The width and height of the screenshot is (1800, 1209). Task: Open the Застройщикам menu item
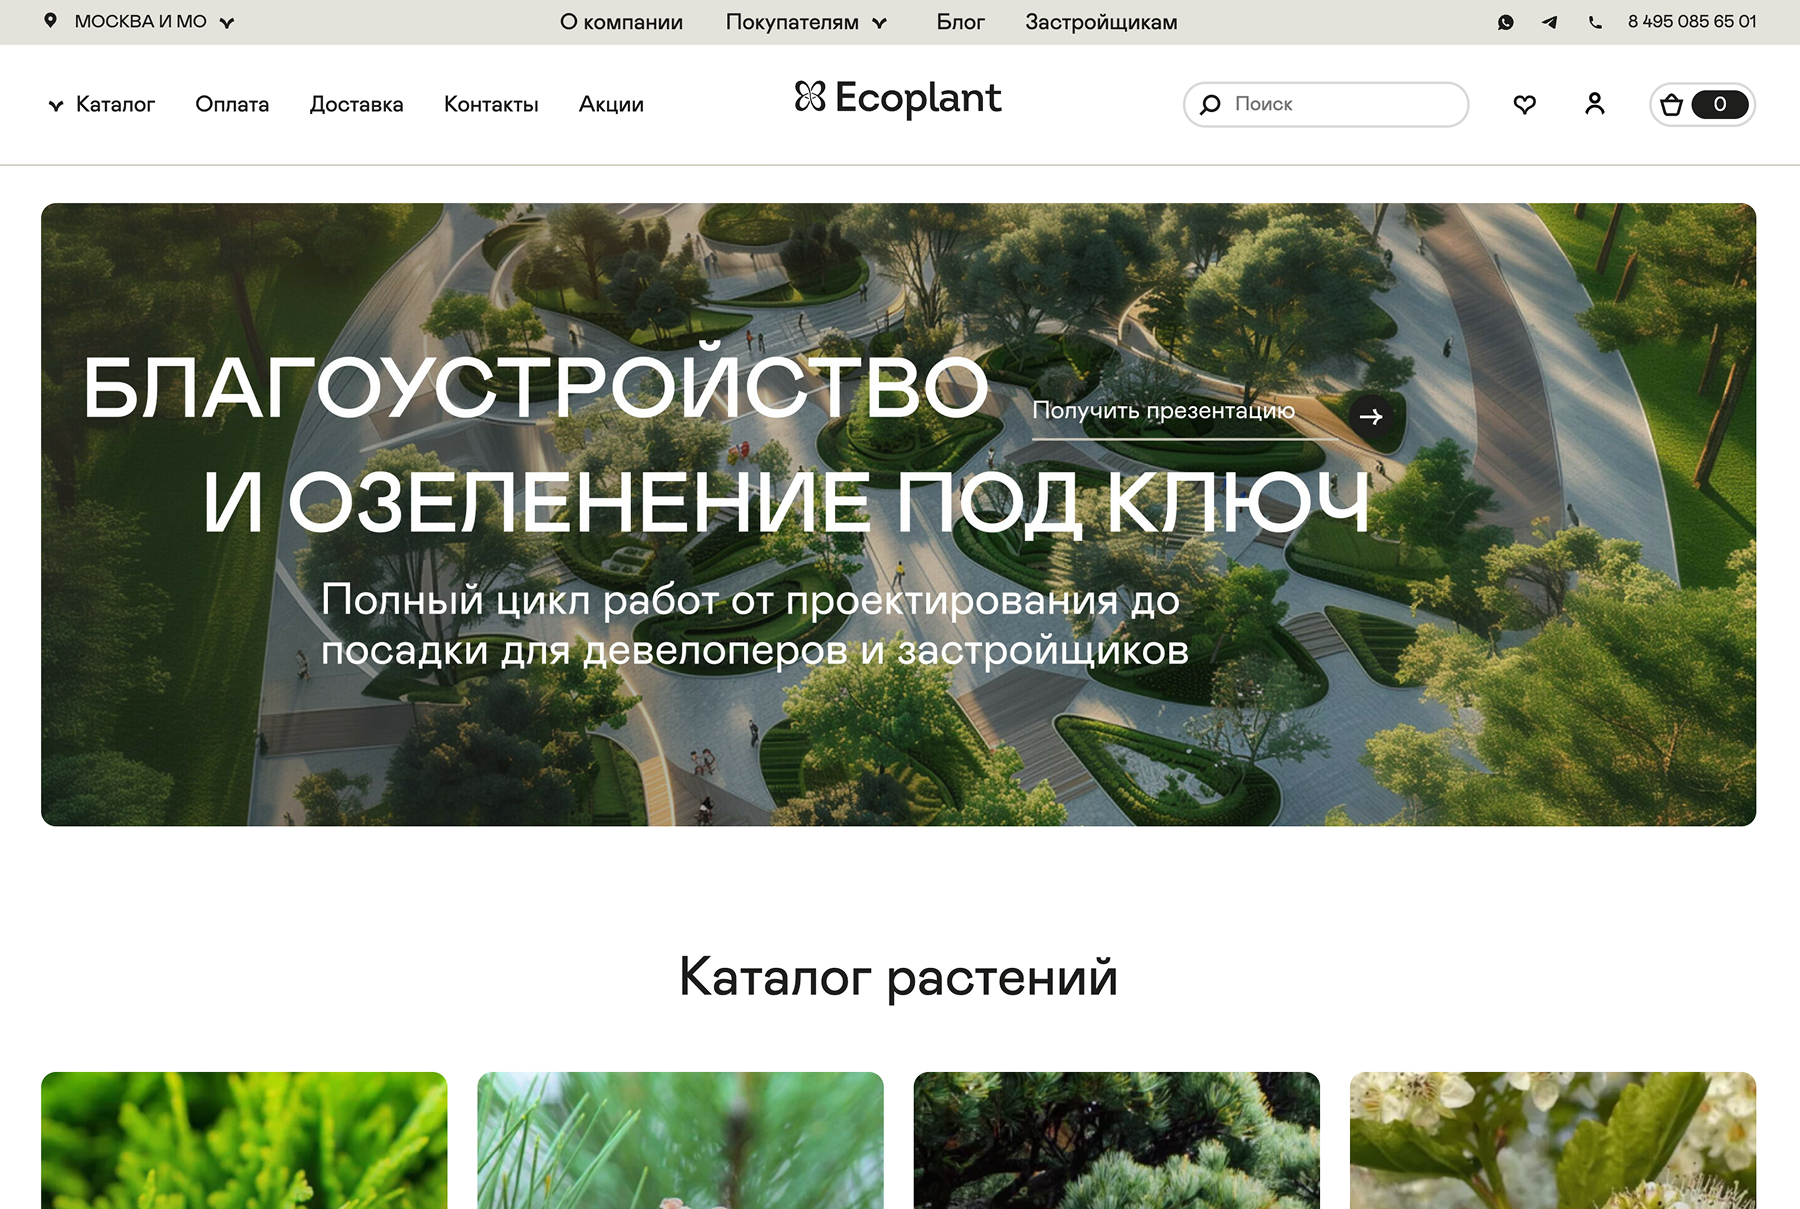[x=1101, y=22]
